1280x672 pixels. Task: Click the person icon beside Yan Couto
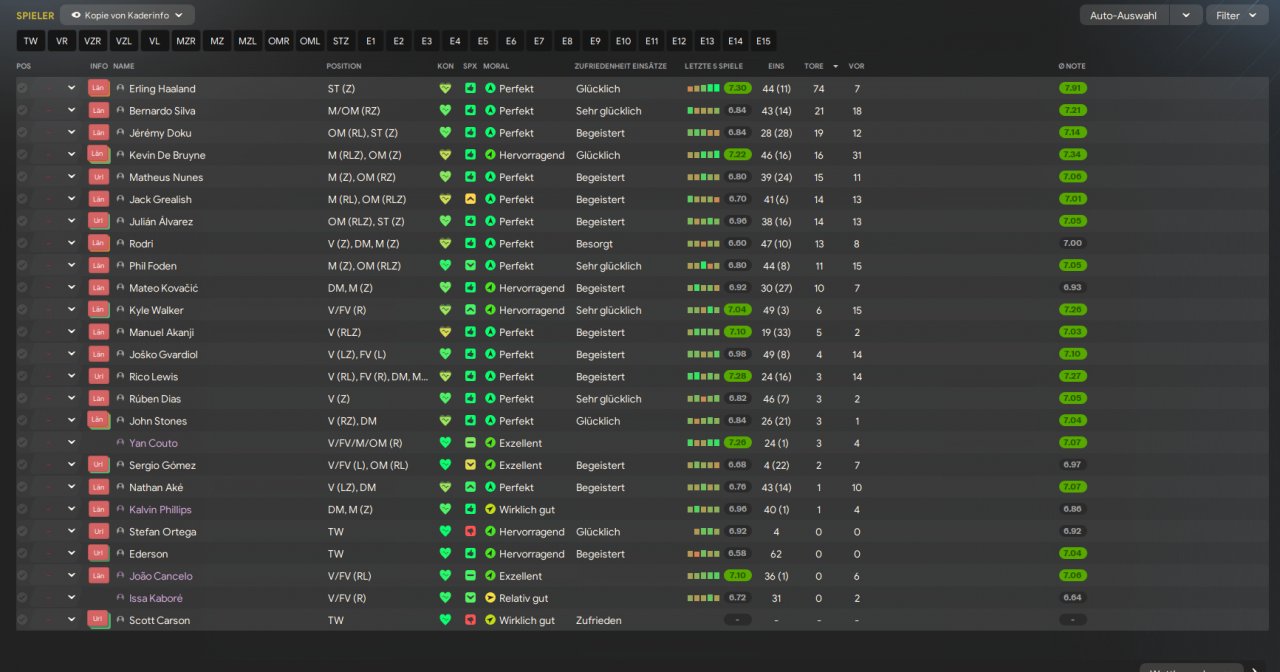coord(121,443)
